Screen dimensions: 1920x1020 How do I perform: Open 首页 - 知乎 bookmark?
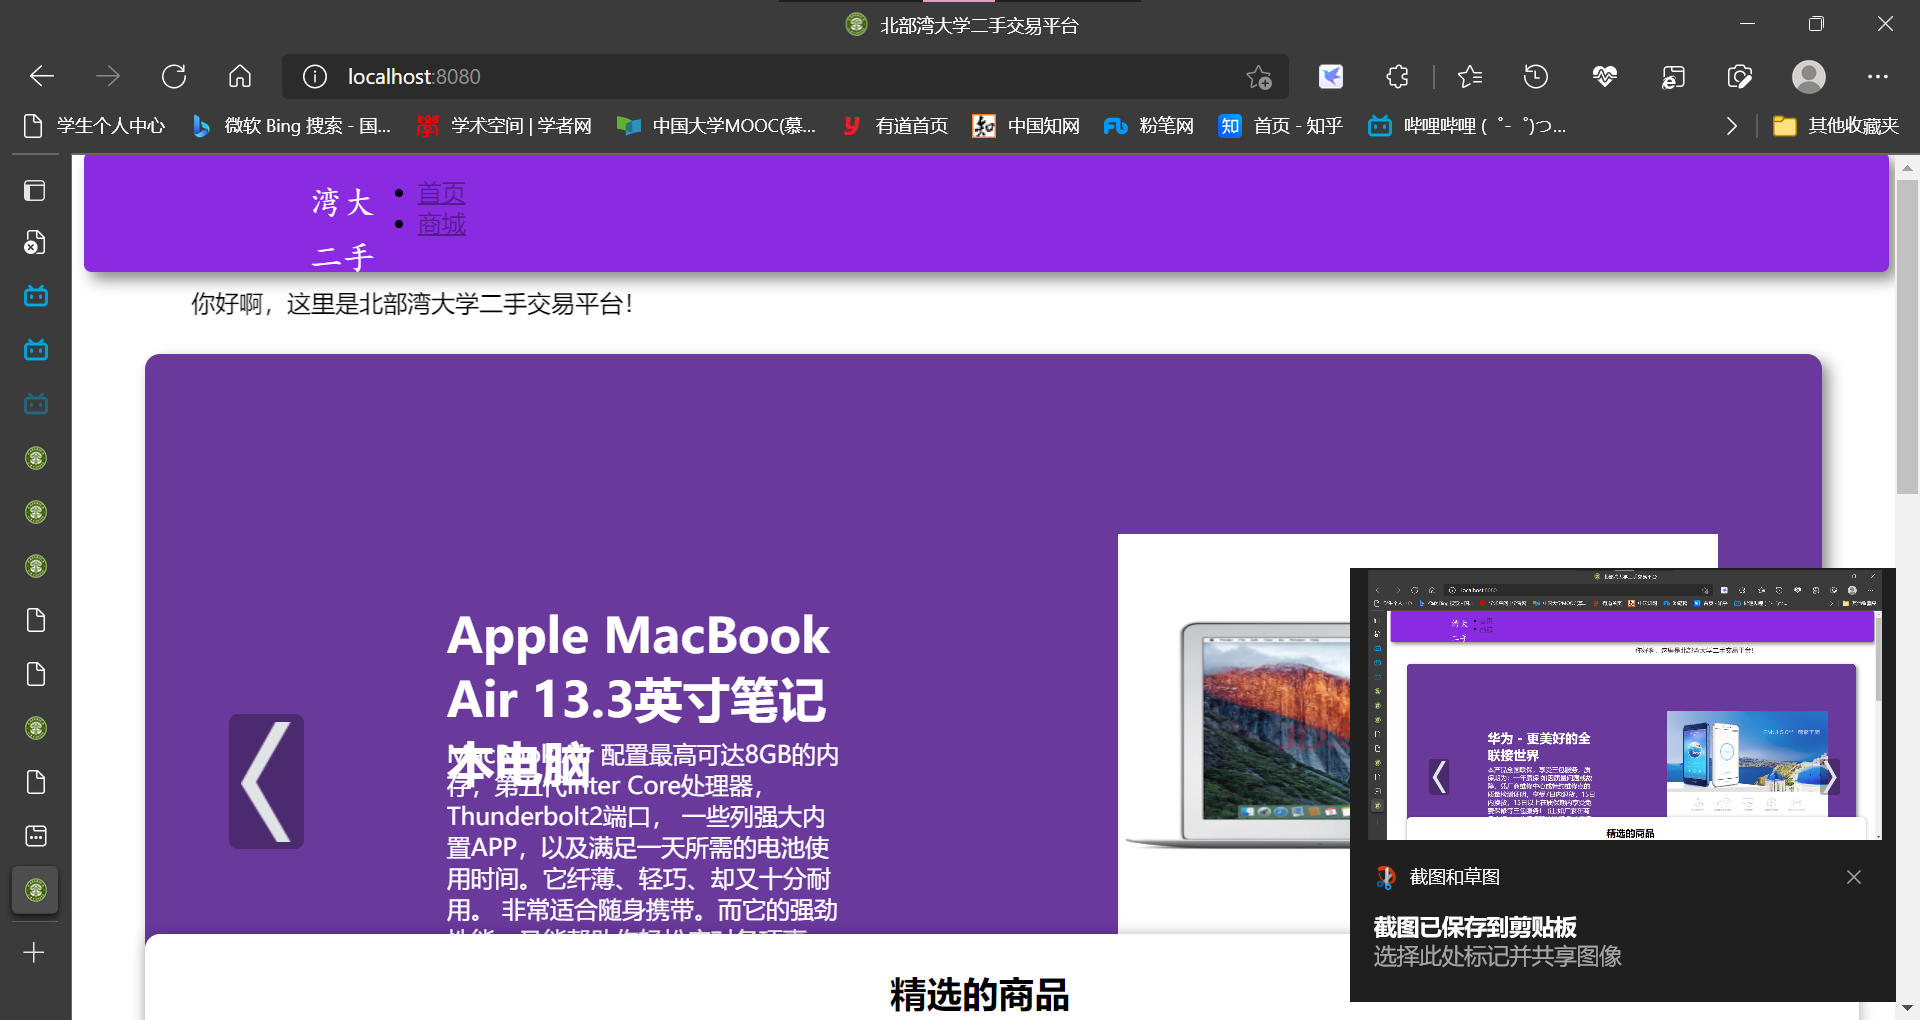point(1281,126)
